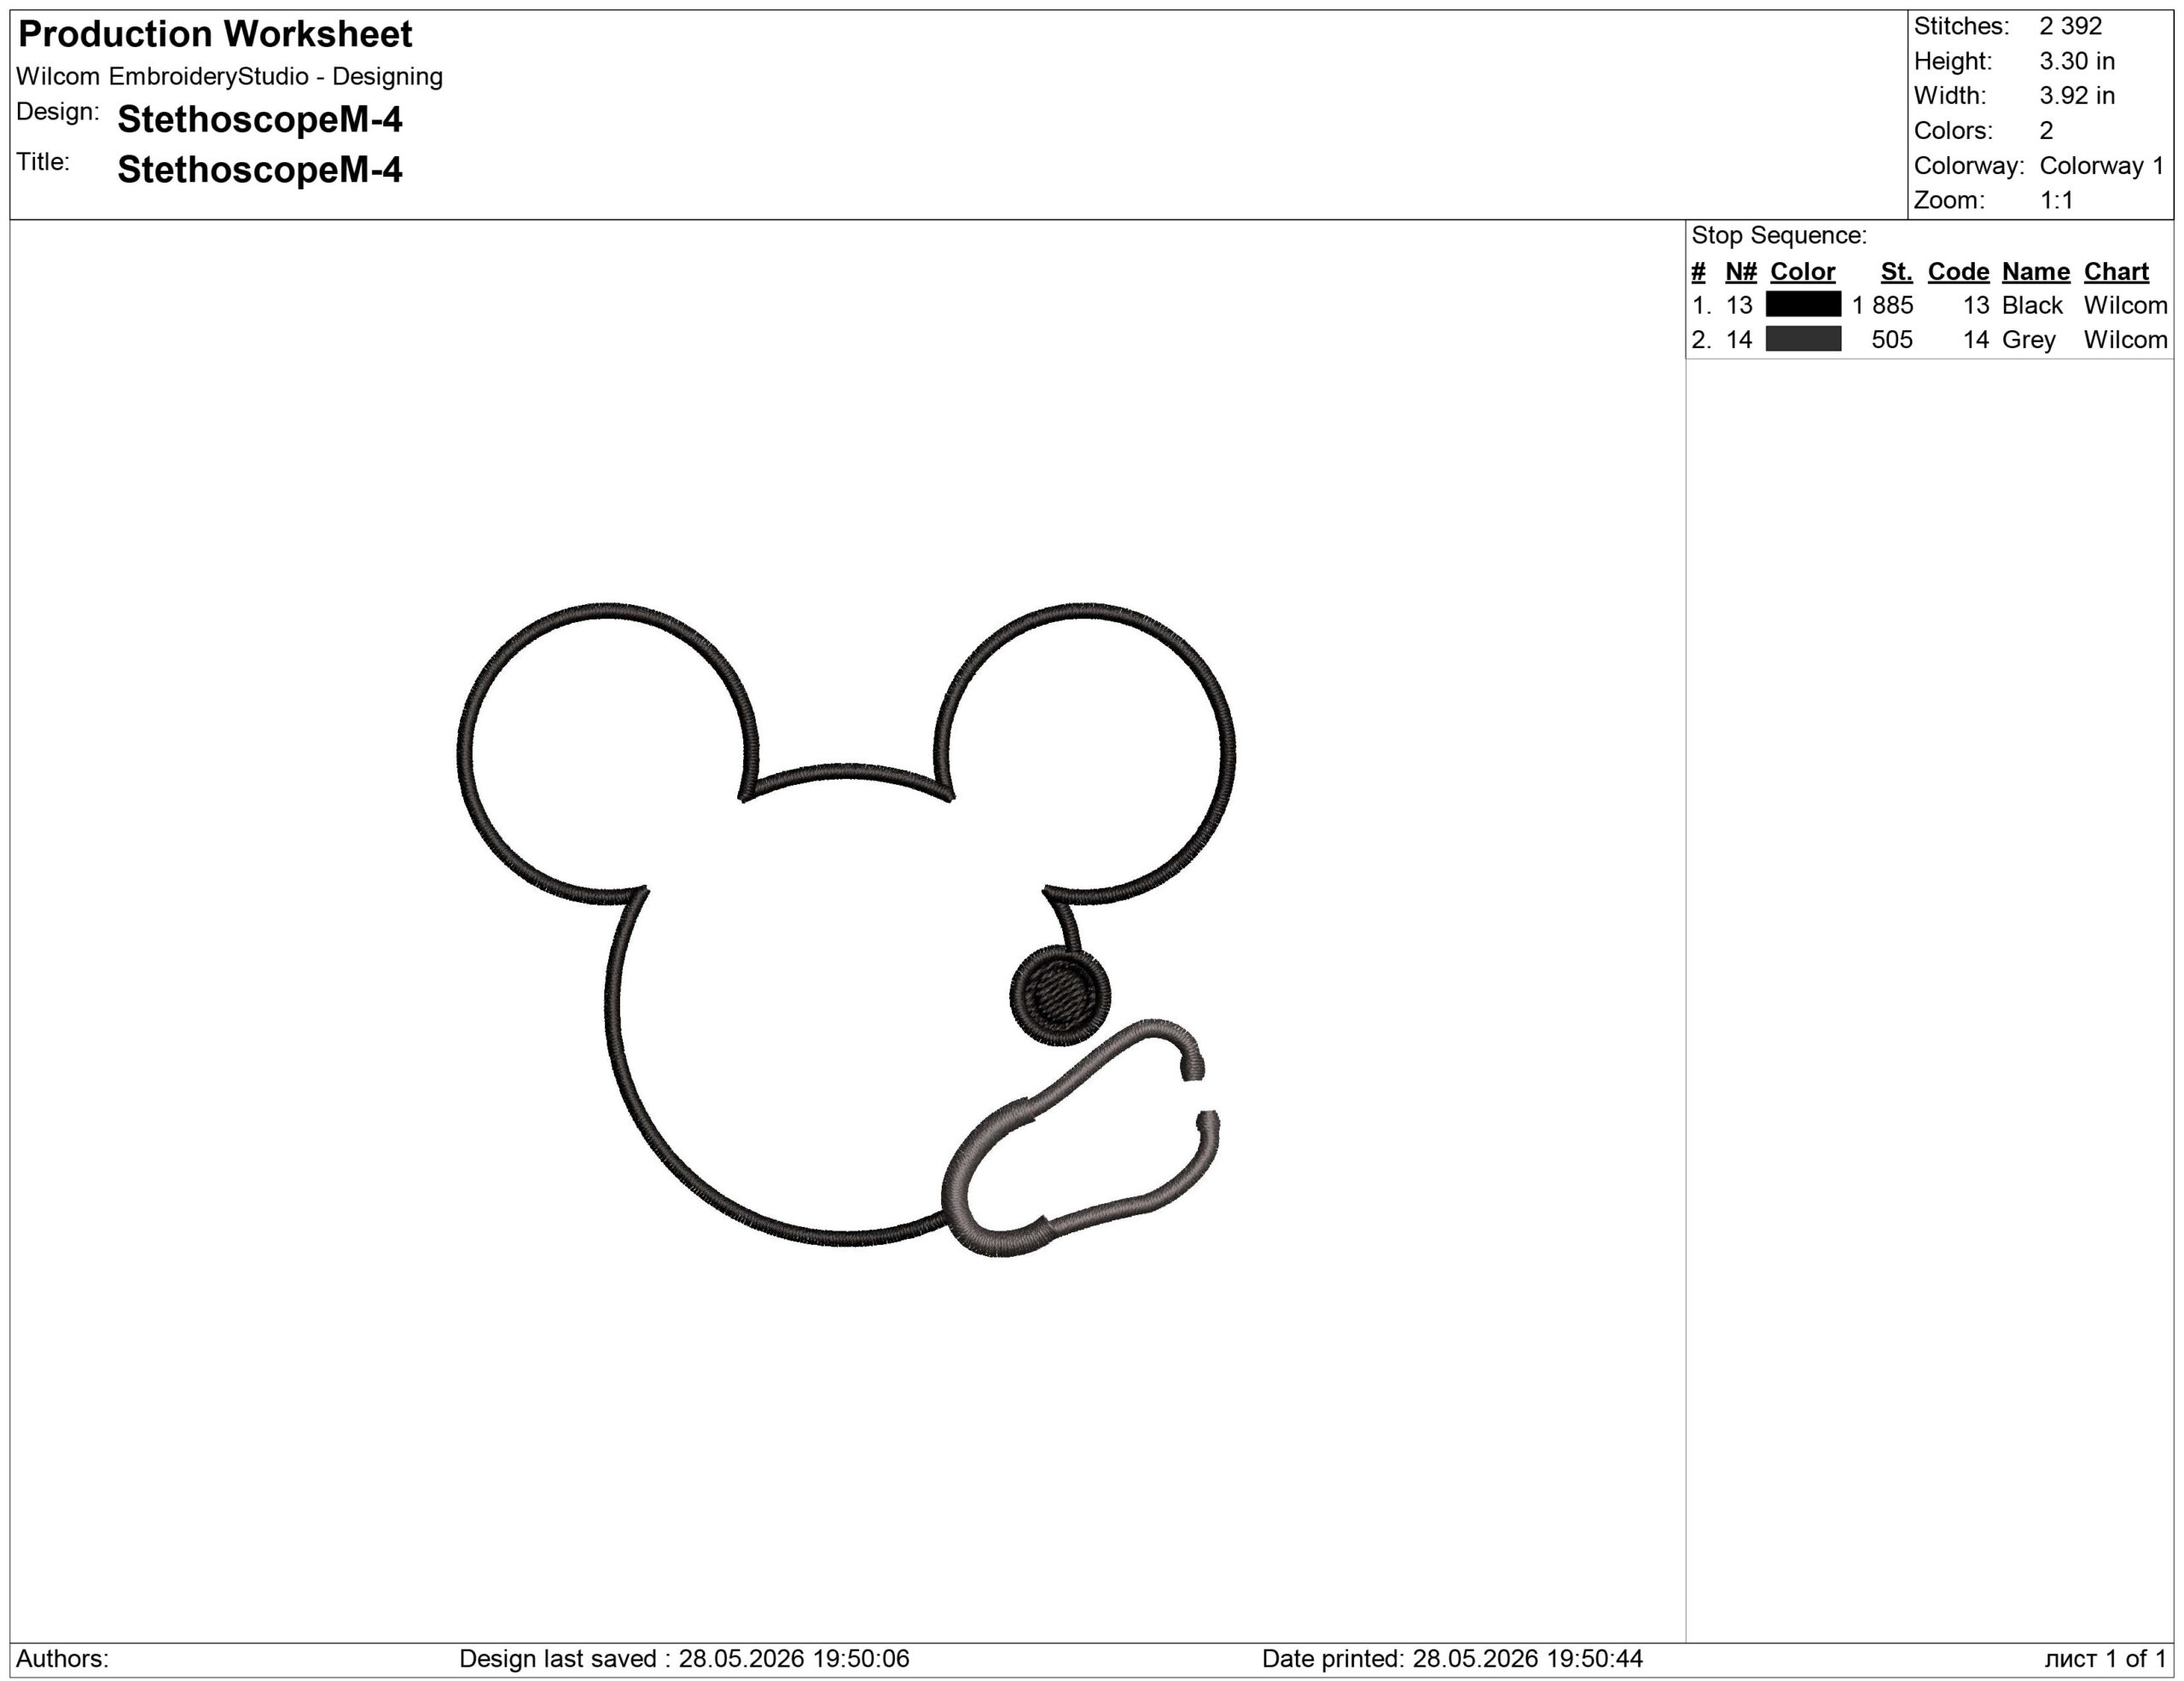The width and height of the screenshot is (2184, 1681).
Task: Click the St. column header
Action: coord(1896,271)
